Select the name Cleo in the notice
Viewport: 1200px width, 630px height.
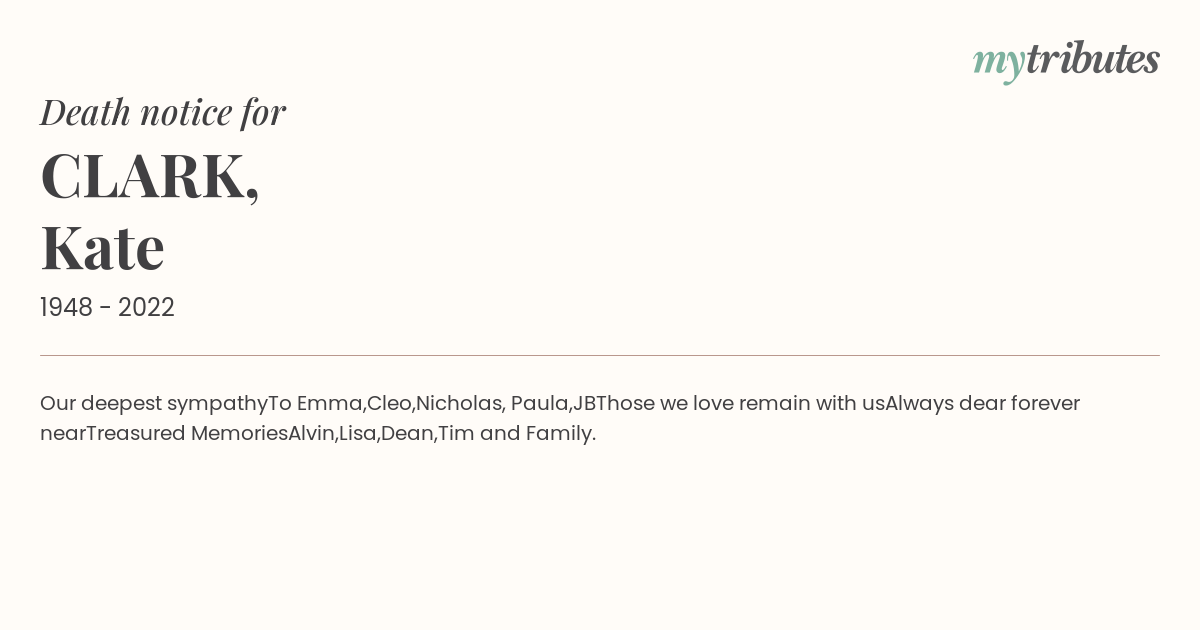(388, 404)
